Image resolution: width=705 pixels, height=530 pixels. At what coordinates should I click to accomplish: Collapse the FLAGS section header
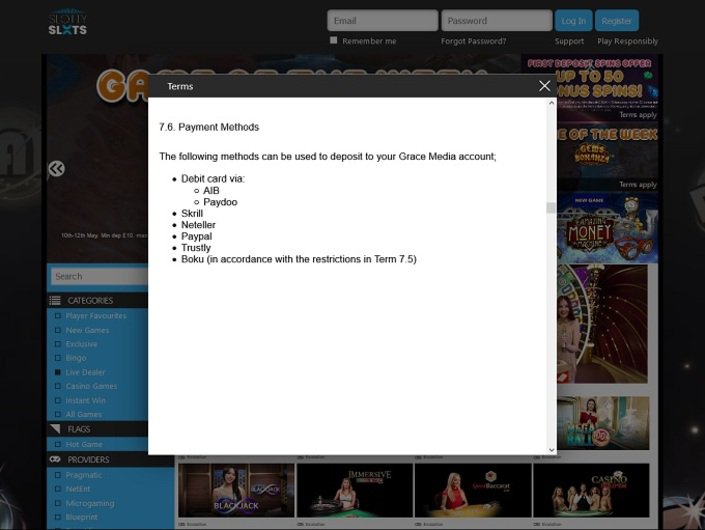(x=98, y=429)
